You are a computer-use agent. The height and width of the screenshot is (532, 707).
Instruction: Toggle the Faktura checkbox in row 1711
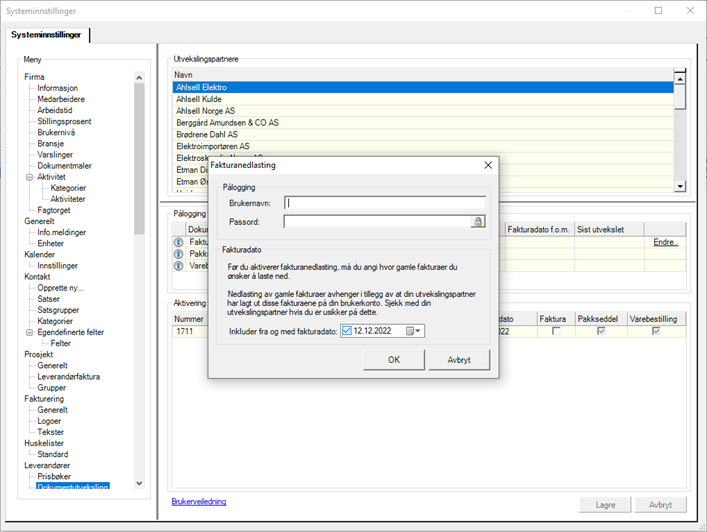pyautogui.click(x=556, y=331)
